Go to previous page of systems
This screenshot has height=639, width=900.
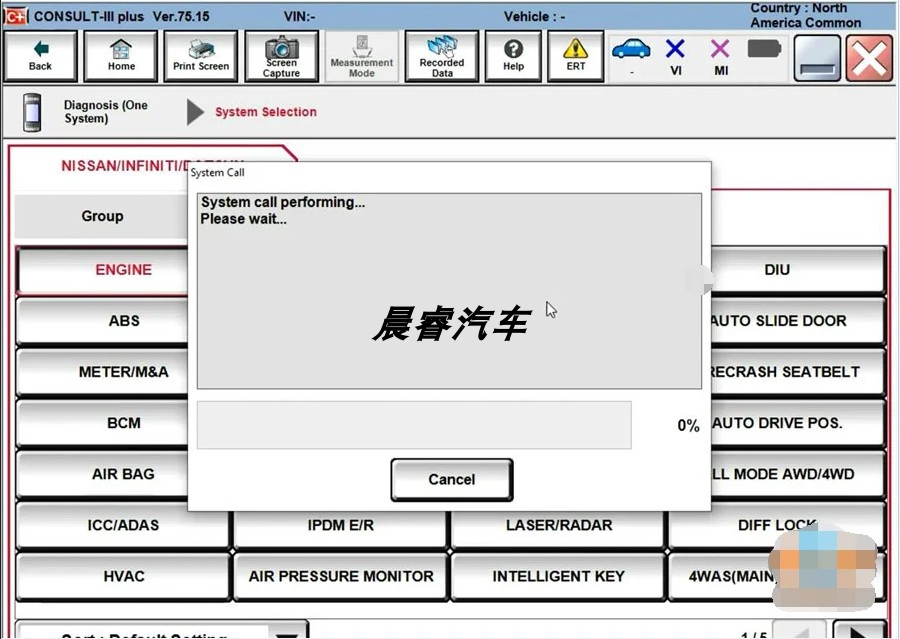[x=800, y=630]
